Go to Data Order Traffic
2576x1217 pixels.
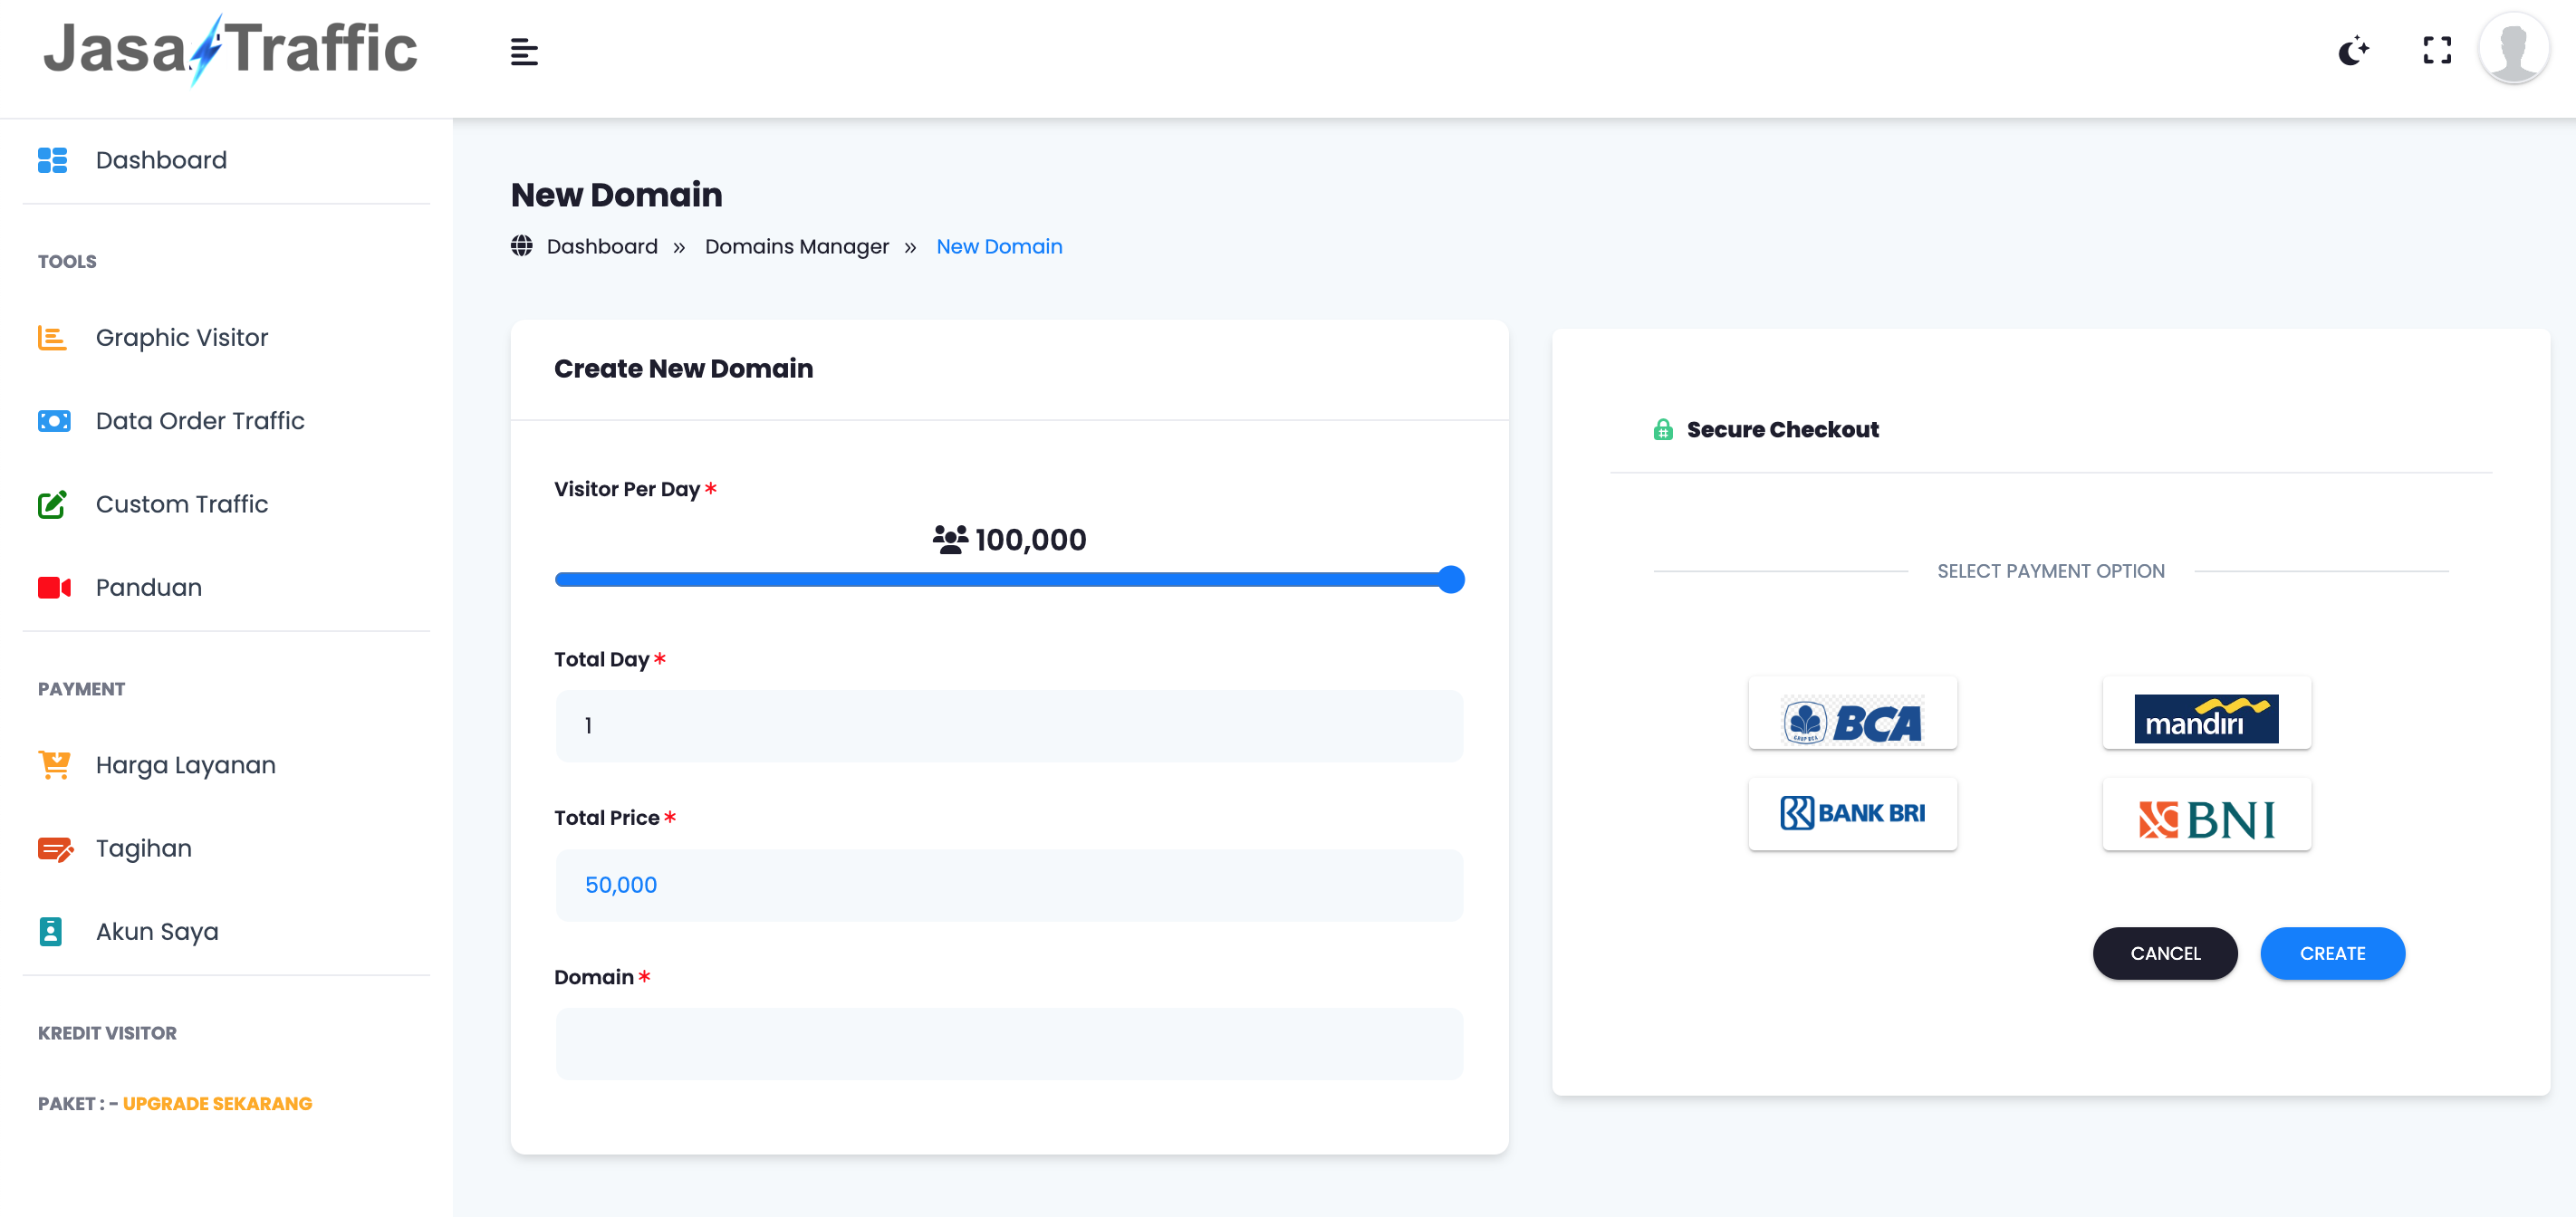(x=200, y=421)
